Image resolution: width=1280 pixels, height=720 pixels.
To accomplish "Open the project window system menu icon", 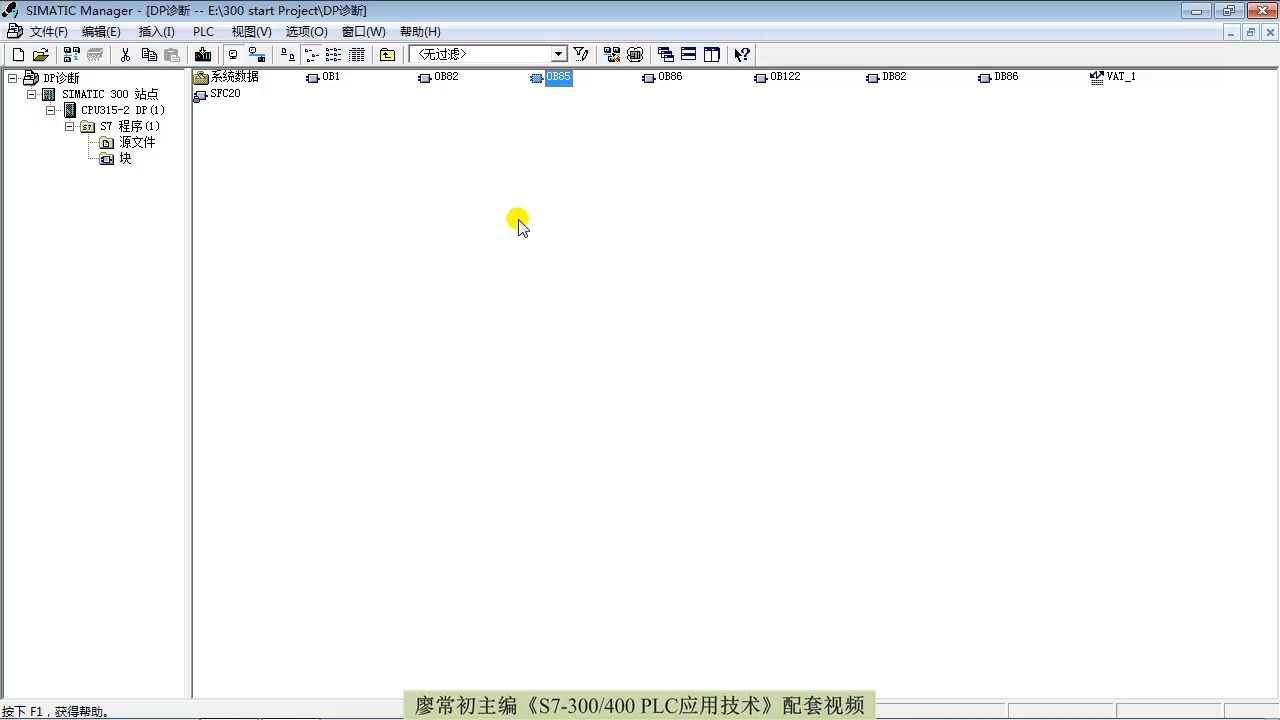I will 14,32.
